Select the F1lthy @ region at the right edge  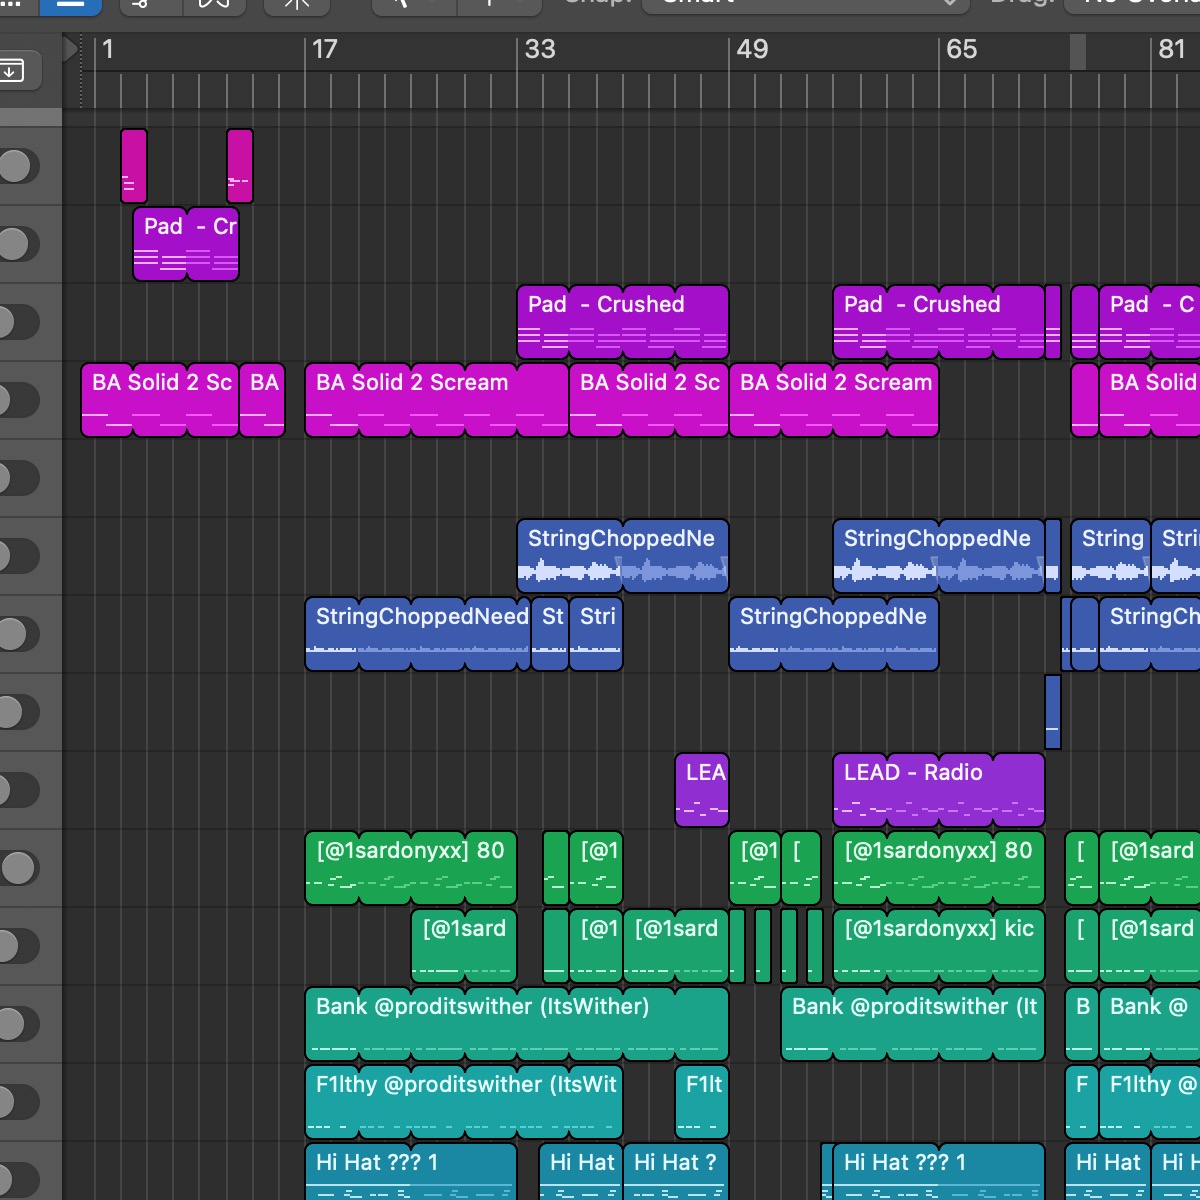tap(1150, 1102)
